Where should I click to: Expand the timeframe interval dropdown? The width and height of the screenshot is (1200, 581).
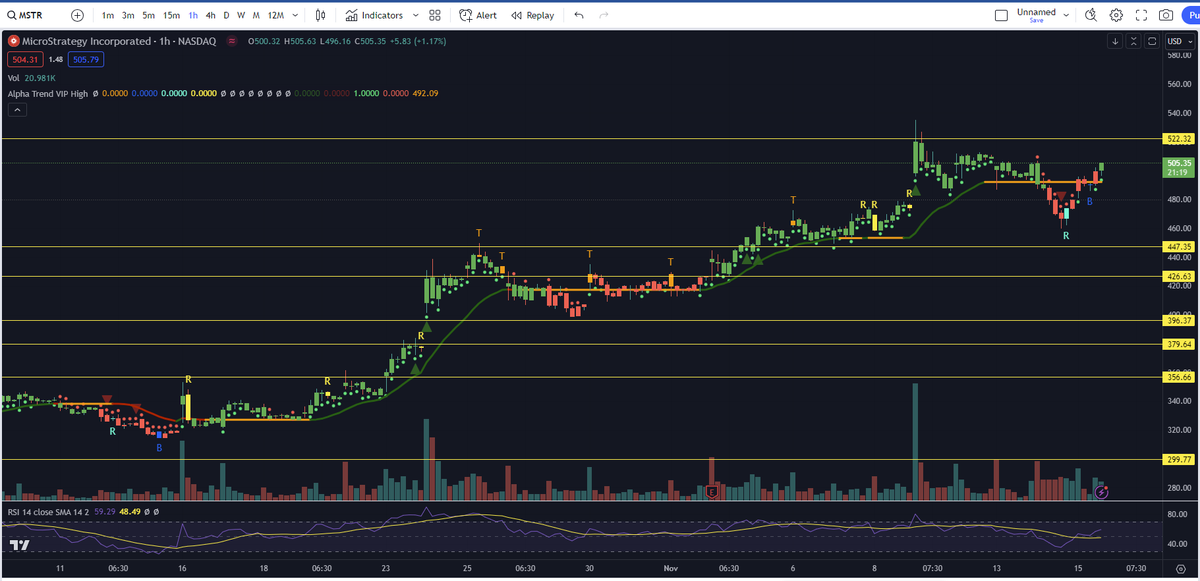[295, 15]
